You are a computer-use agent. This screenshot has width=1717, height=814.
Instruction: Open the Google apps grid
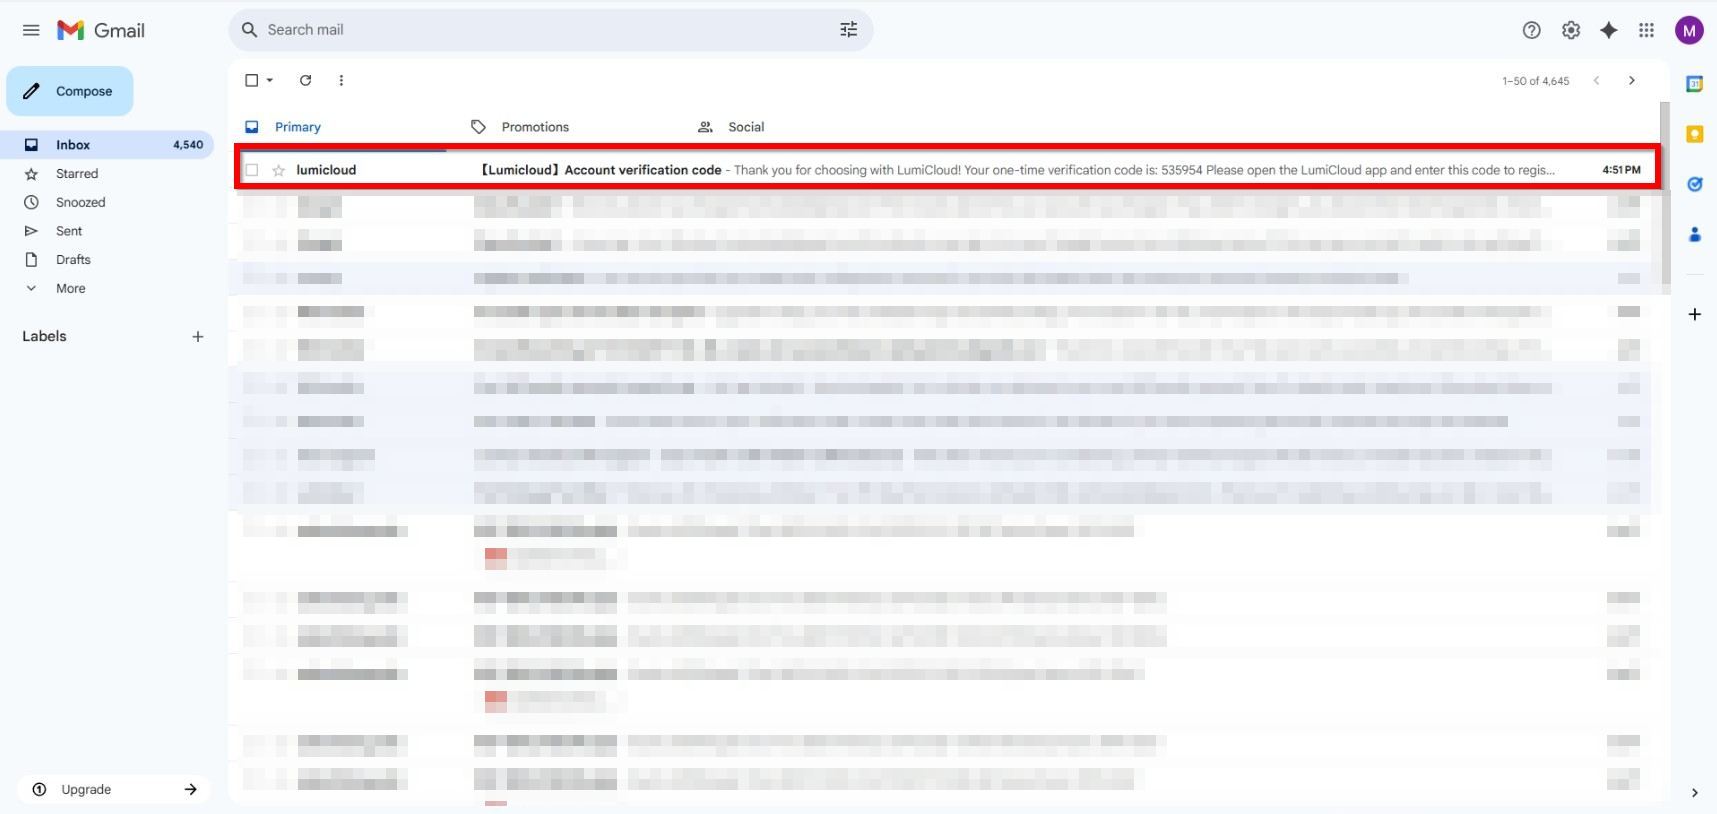(x=1646, y=30)
